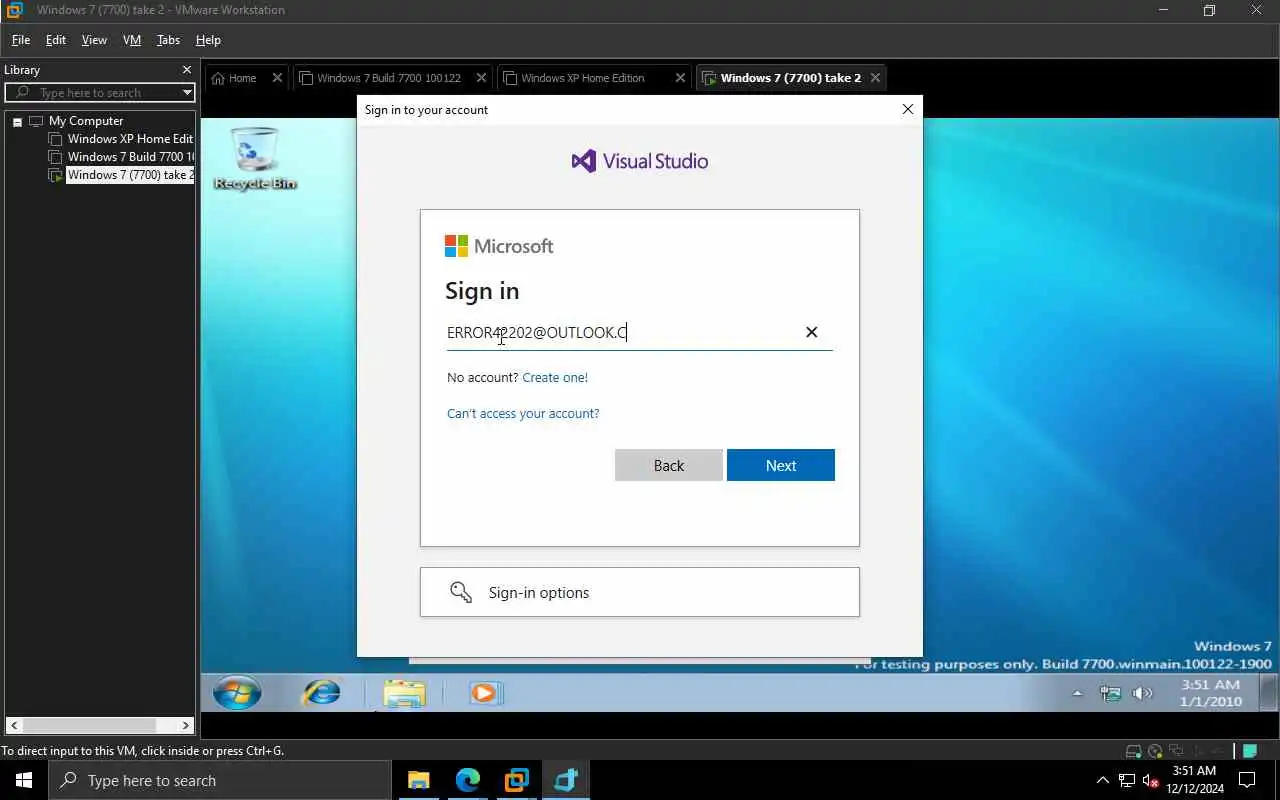This screenshot has height=800, width=1280.
Task: Switch to Windows 7 (7700) take 2 tab
Action: 790,78
